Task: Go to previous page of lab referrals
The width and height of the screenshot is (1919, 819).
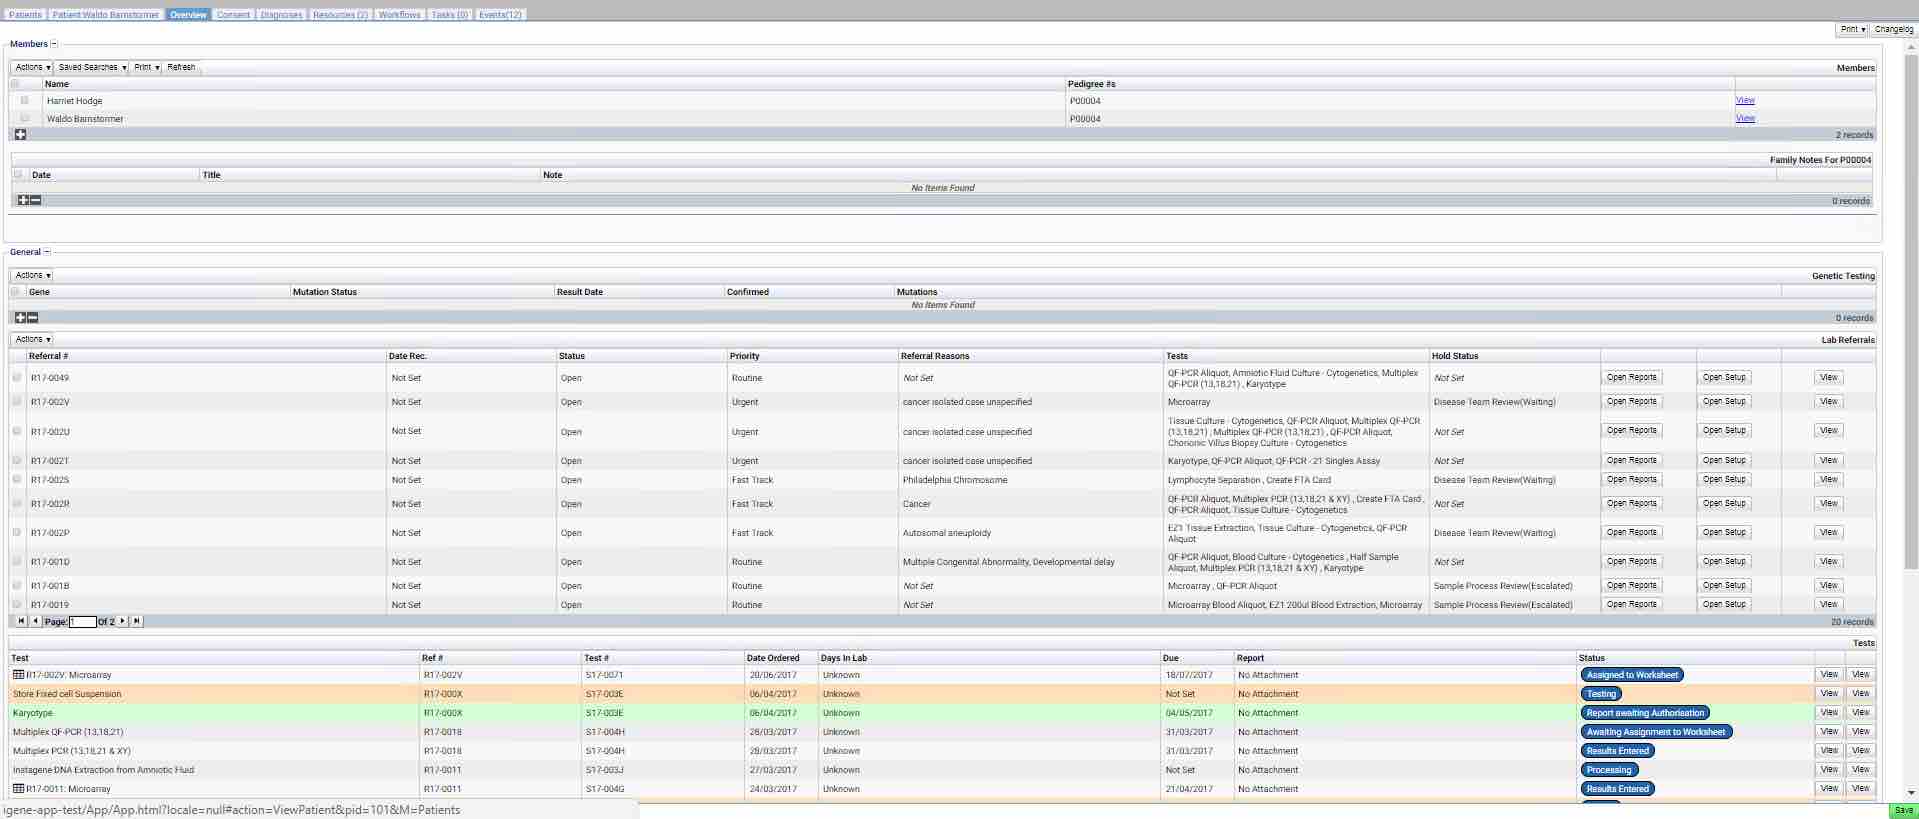Action: tap(35, 621)
